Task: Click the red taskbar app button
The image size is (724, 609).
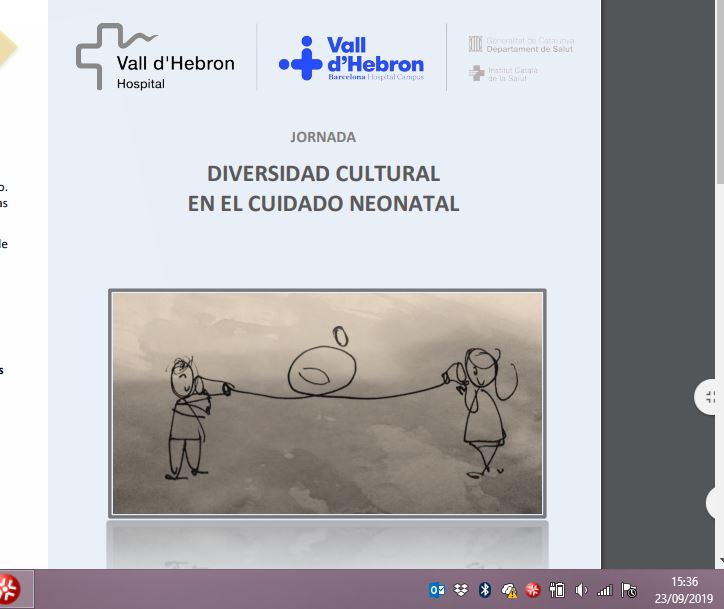Action: pos(9,589)
